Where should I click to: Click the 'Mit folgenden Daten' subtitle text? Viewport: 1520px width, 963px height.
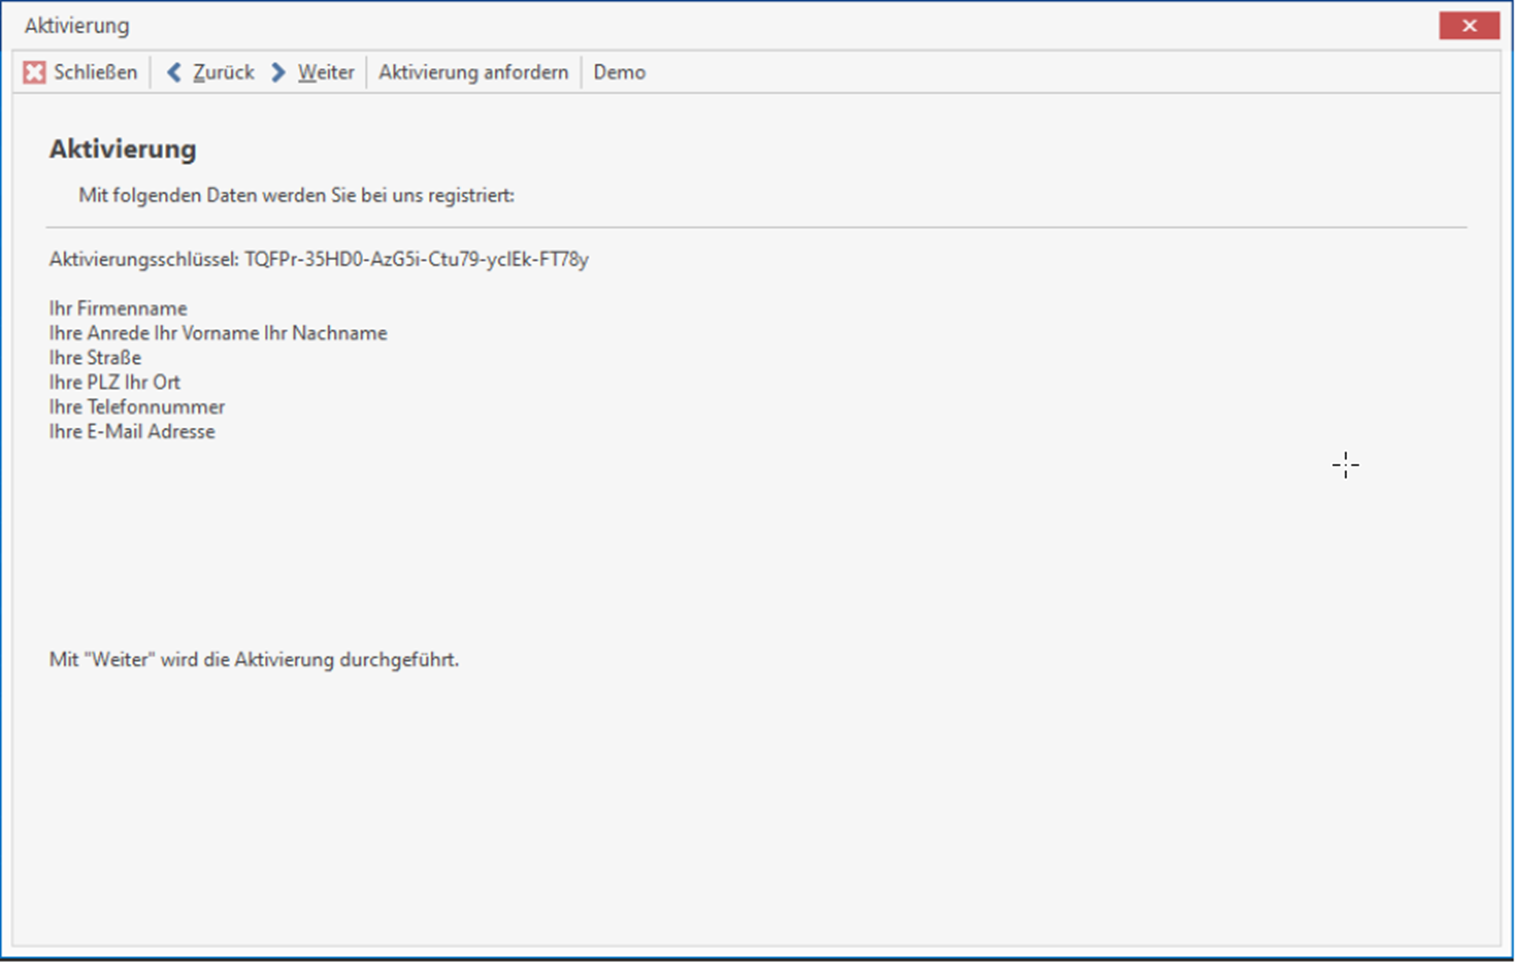point(296,195)
